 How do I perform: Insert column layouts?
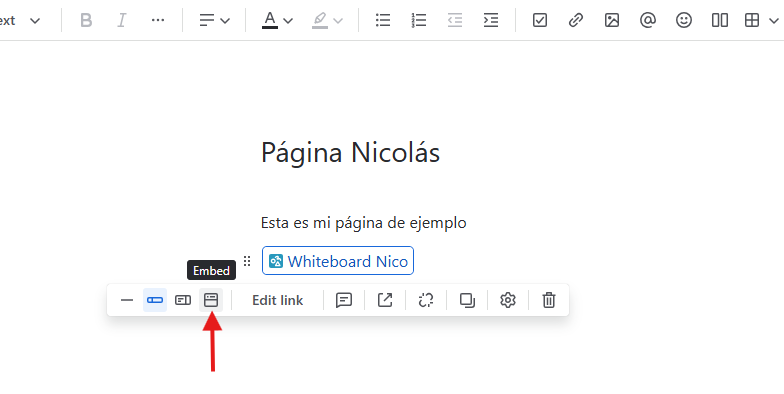point(720,20)
